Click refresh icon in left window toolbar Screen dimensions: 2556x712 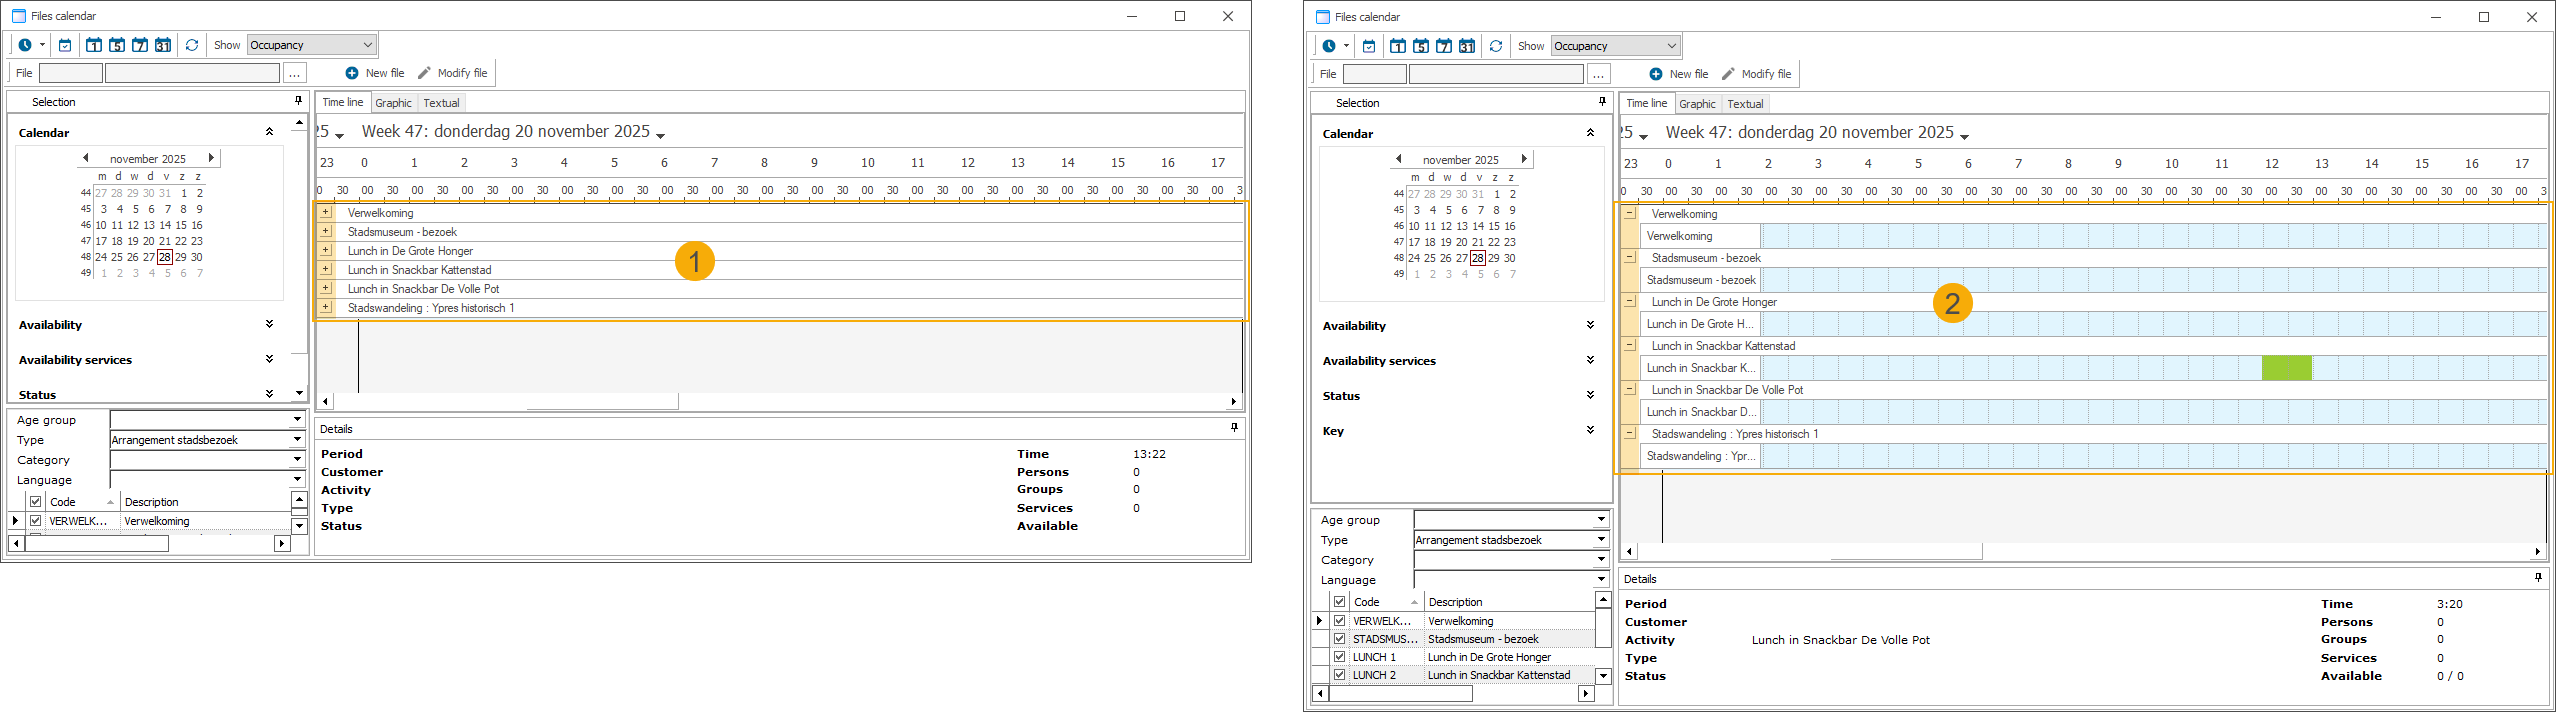point(192,45)
